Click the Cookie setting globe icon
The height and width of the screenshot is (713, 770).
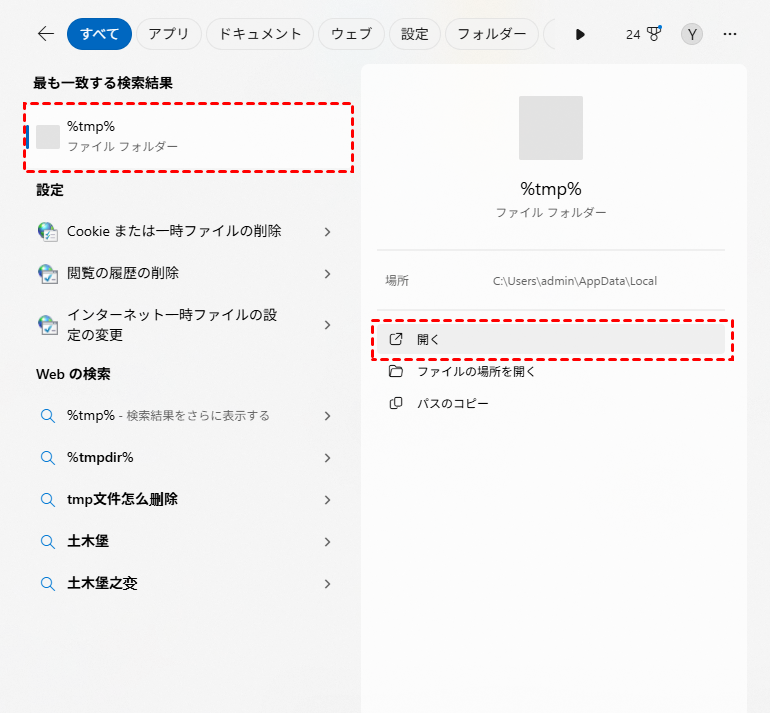click(x=48, y=231)
